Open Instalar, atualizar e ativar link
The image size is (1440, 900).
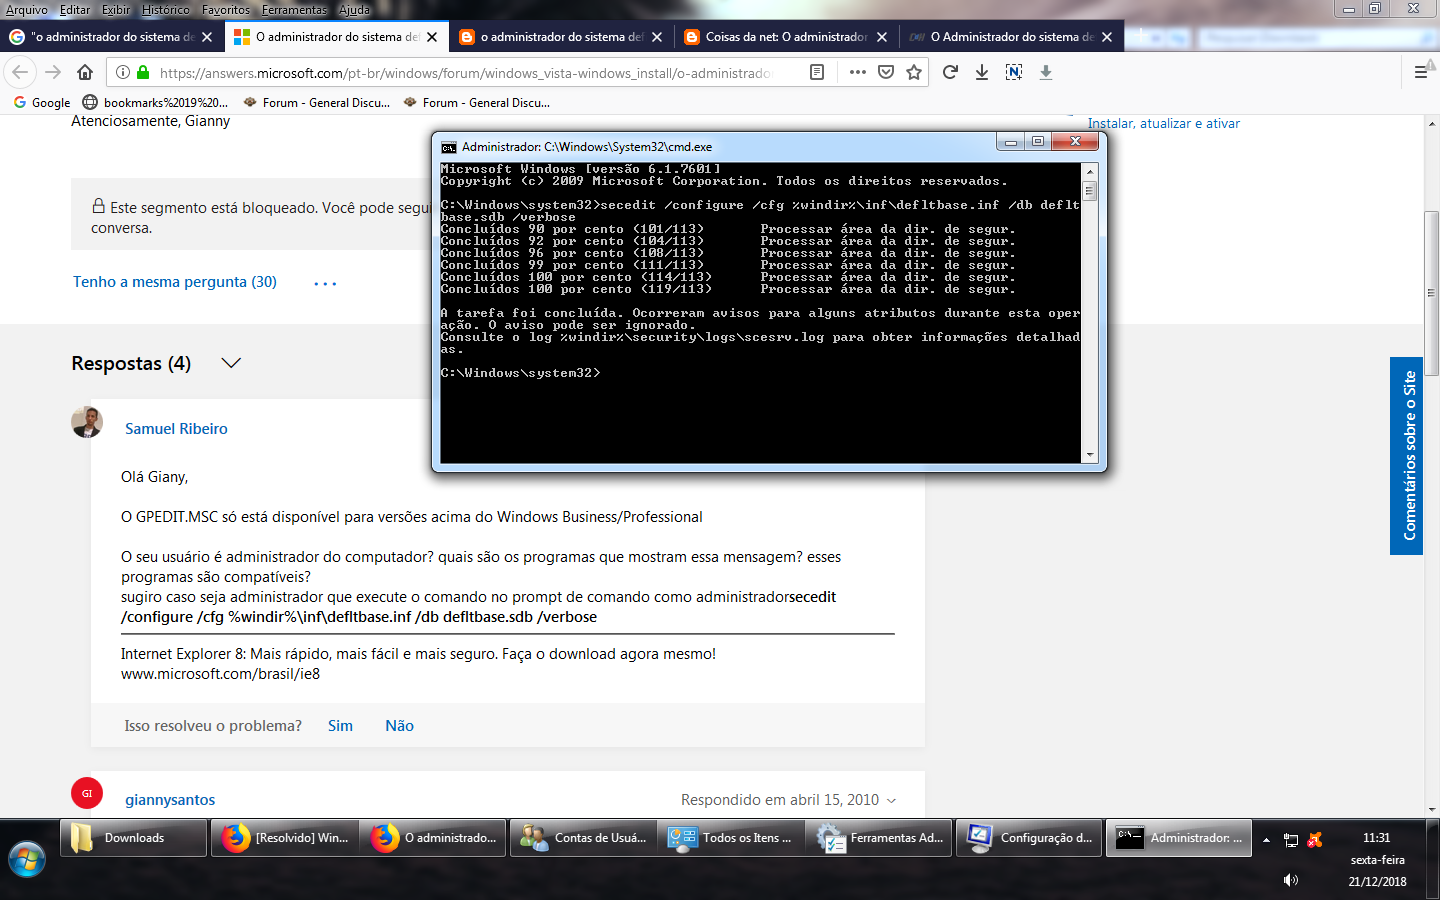click(x=1163, y=124)
